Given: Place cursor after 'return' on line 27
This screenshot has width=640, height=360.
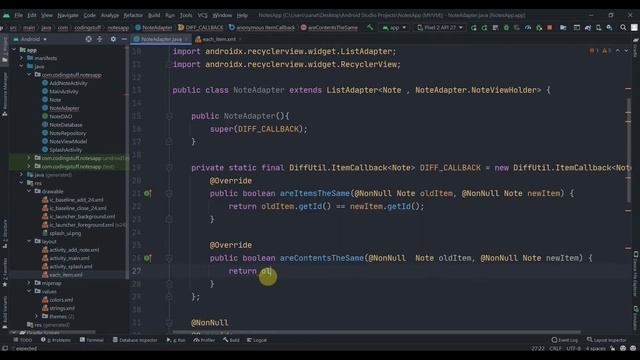Looking at the screenshot, I should [257, 271].
